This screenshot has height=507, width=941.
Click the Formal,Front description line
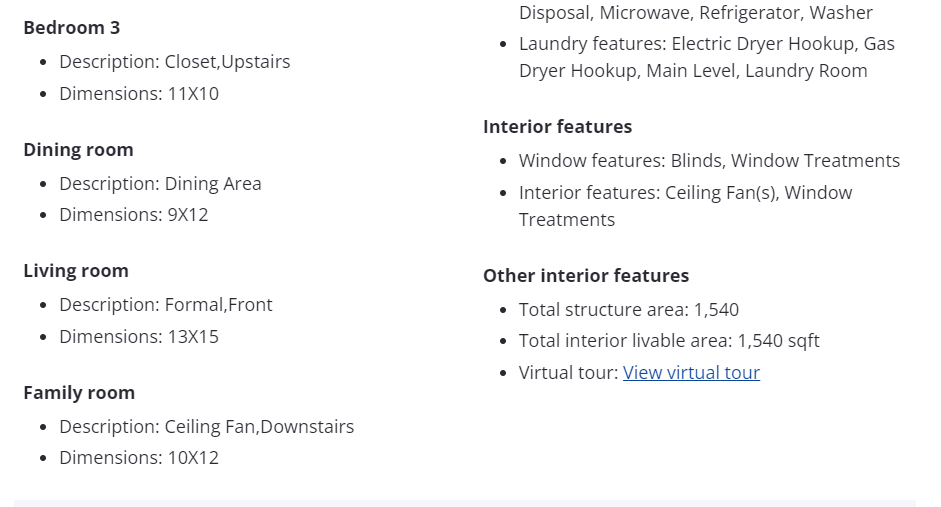tap(165, 305)
